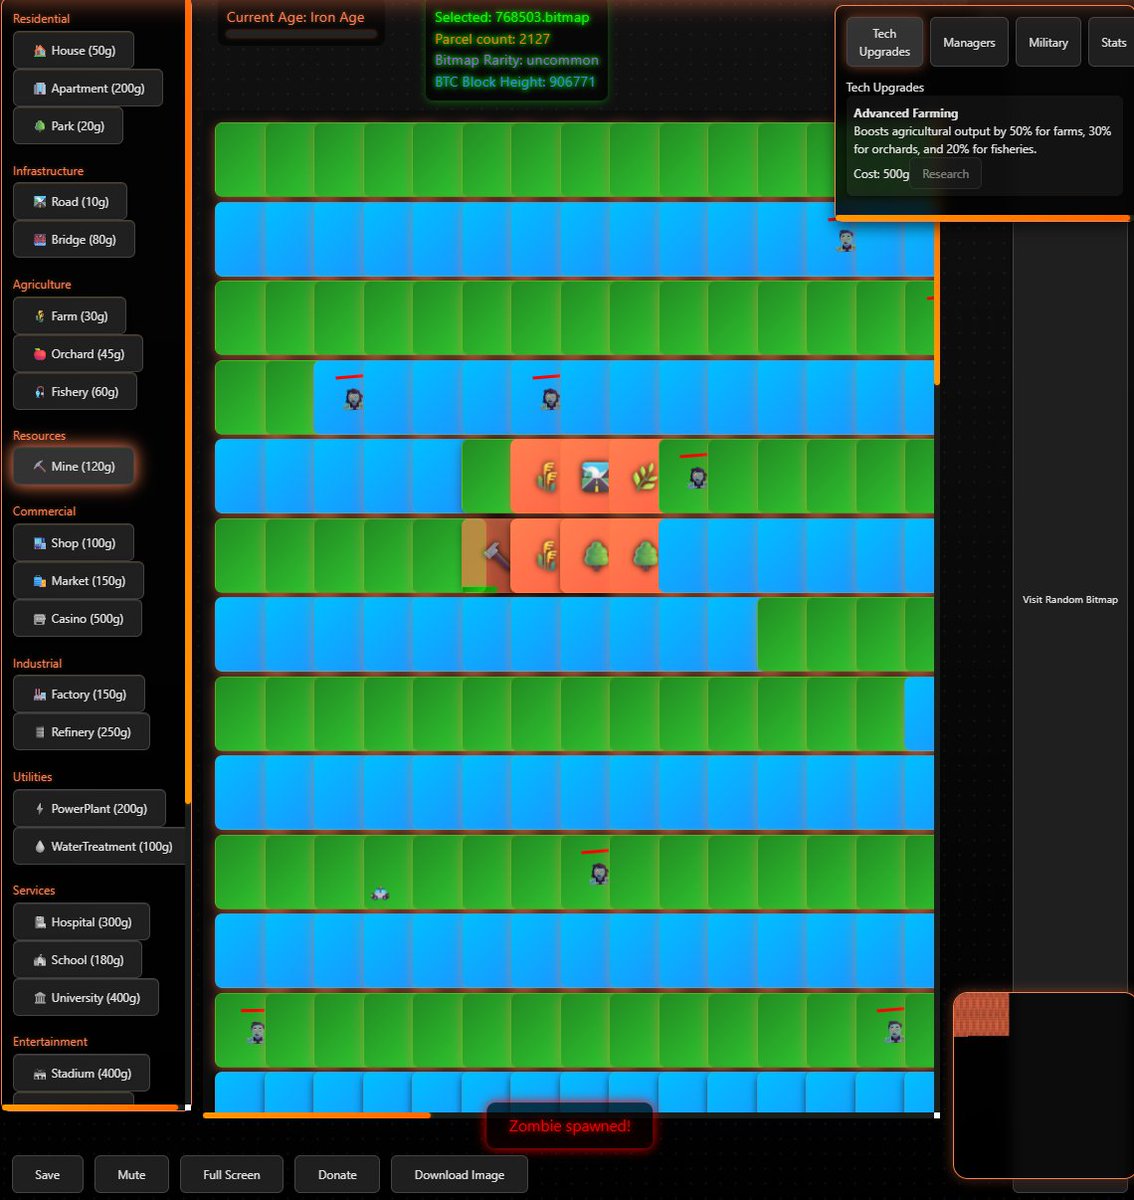Pick the Park (20g) option
Image resolution: width=1134 pixels, height=1200 pixels.
[68, 126]
